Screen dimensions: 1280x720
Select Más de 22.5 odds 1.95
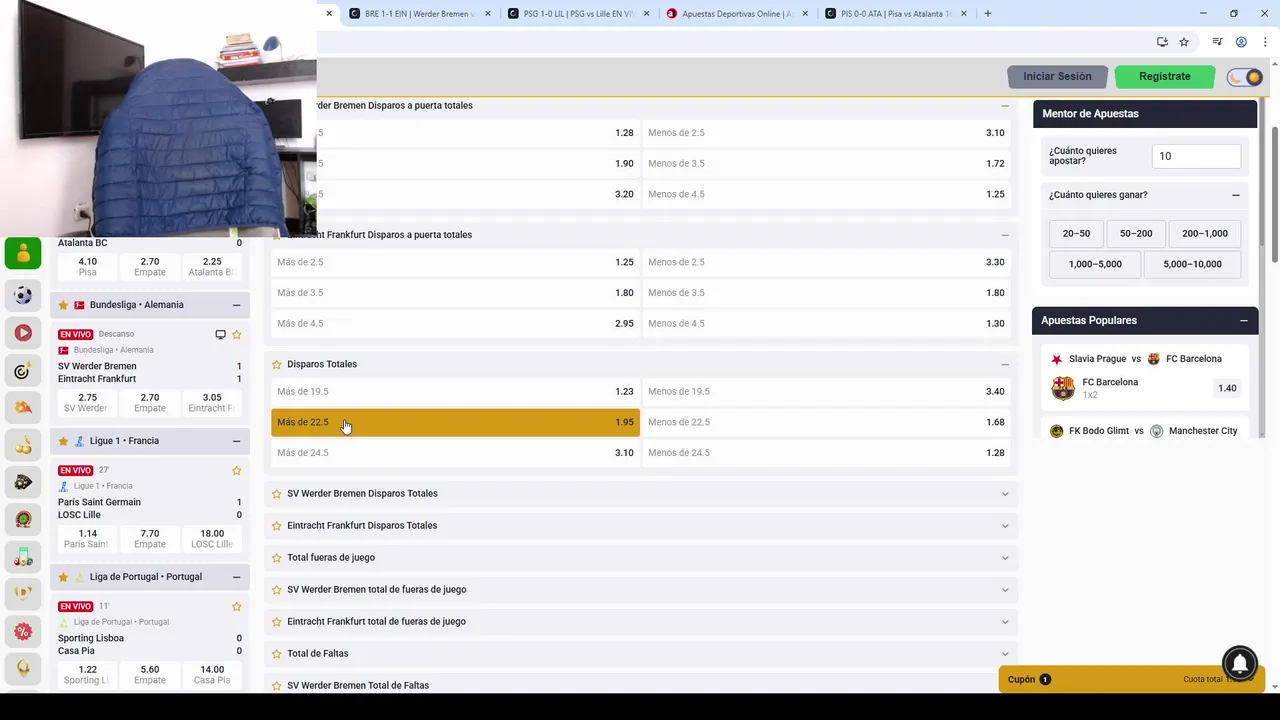click(x=455, y=422)
